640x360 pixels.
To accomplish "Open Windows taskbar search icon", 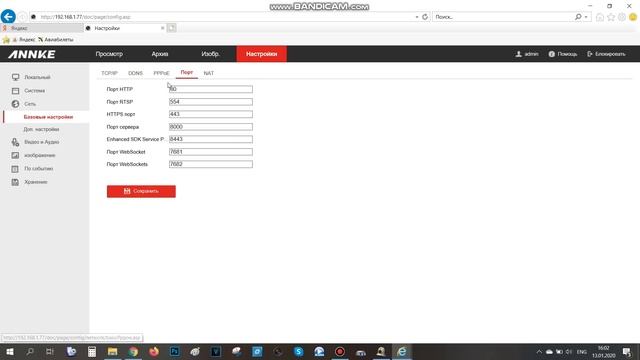I will click(x=30, y=351).
